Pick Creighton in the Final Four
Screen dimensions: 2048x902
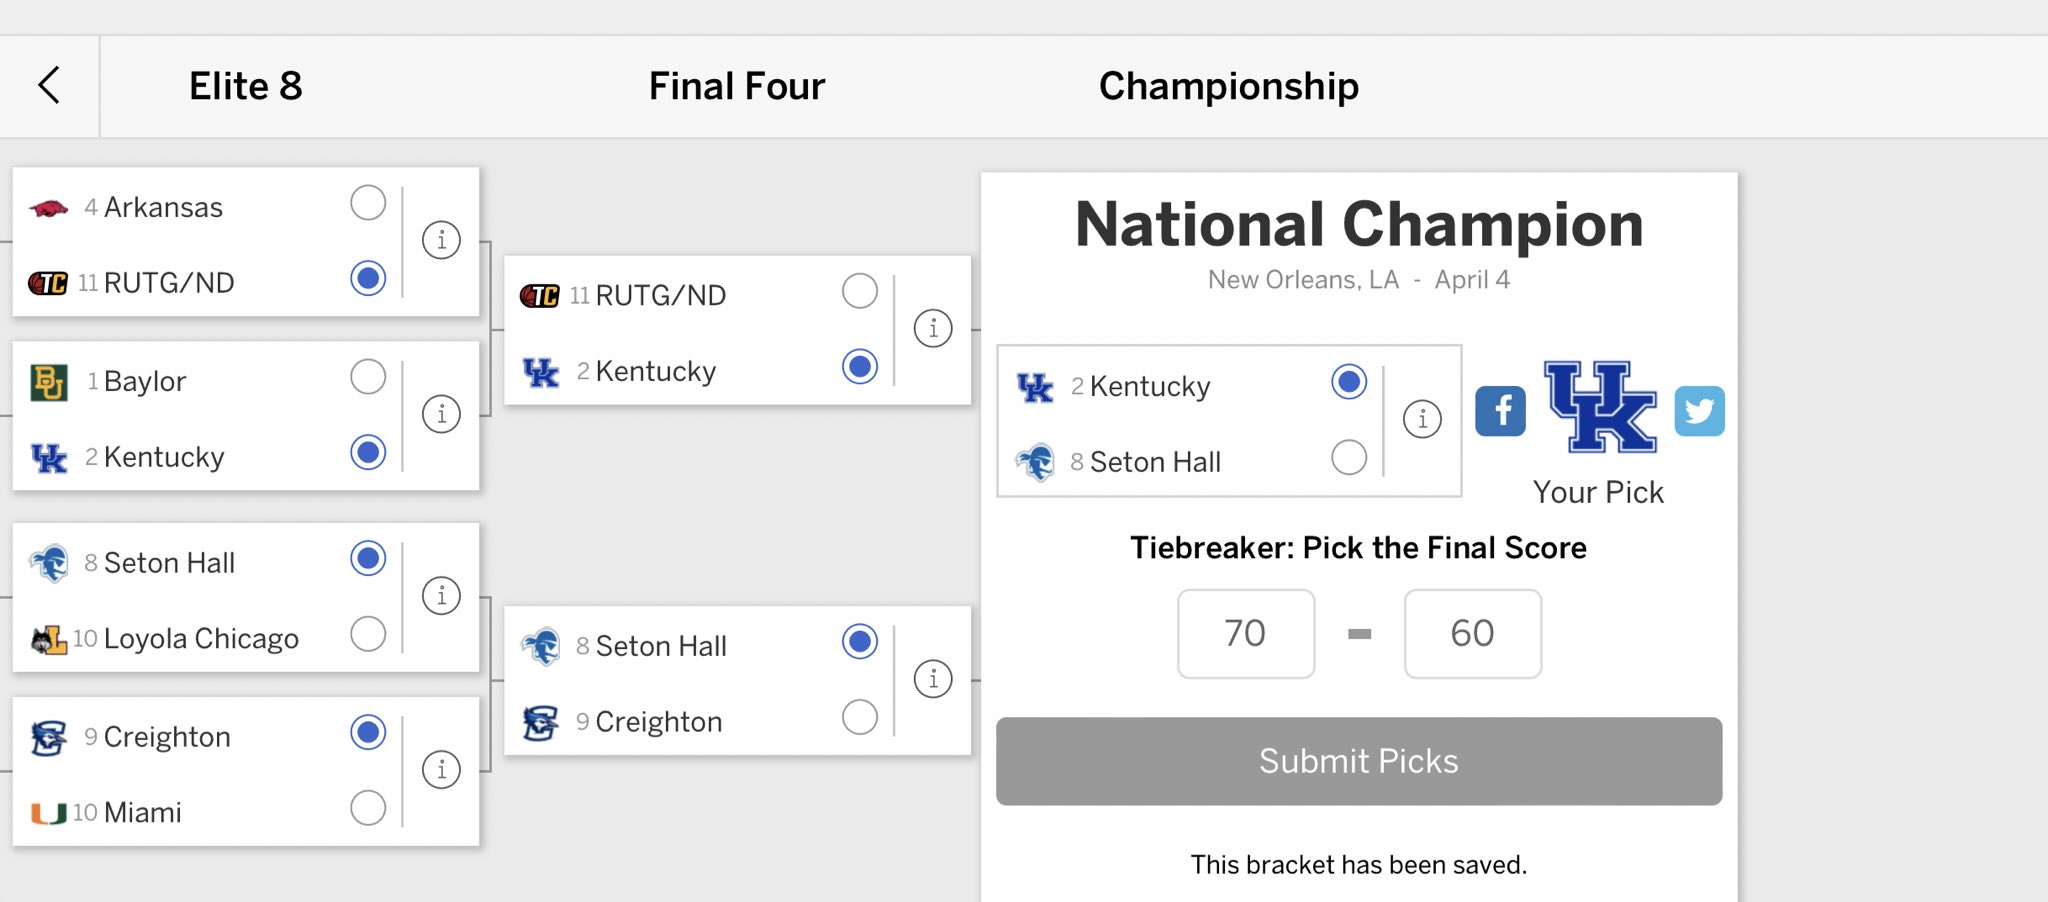tap(860, 717)
